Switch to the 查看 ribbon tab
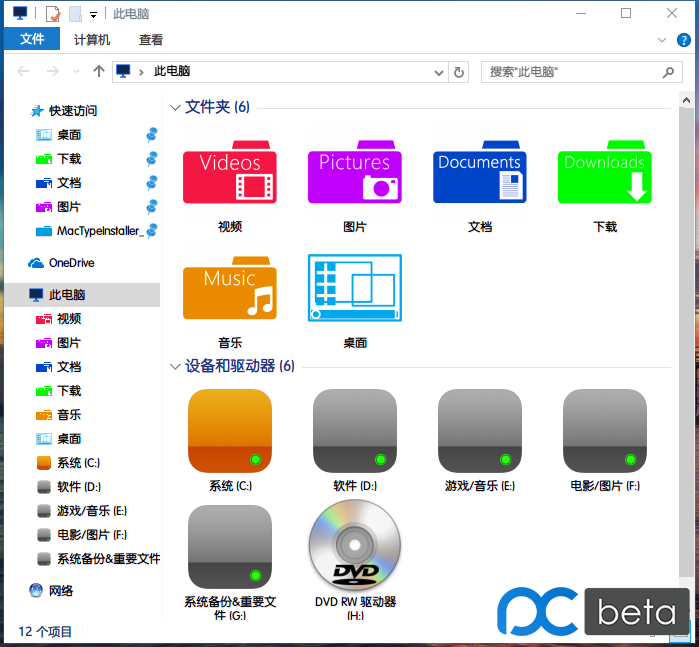Image resolution: width=699 pixels, height=647 pixels. click(x=151, y=40)
